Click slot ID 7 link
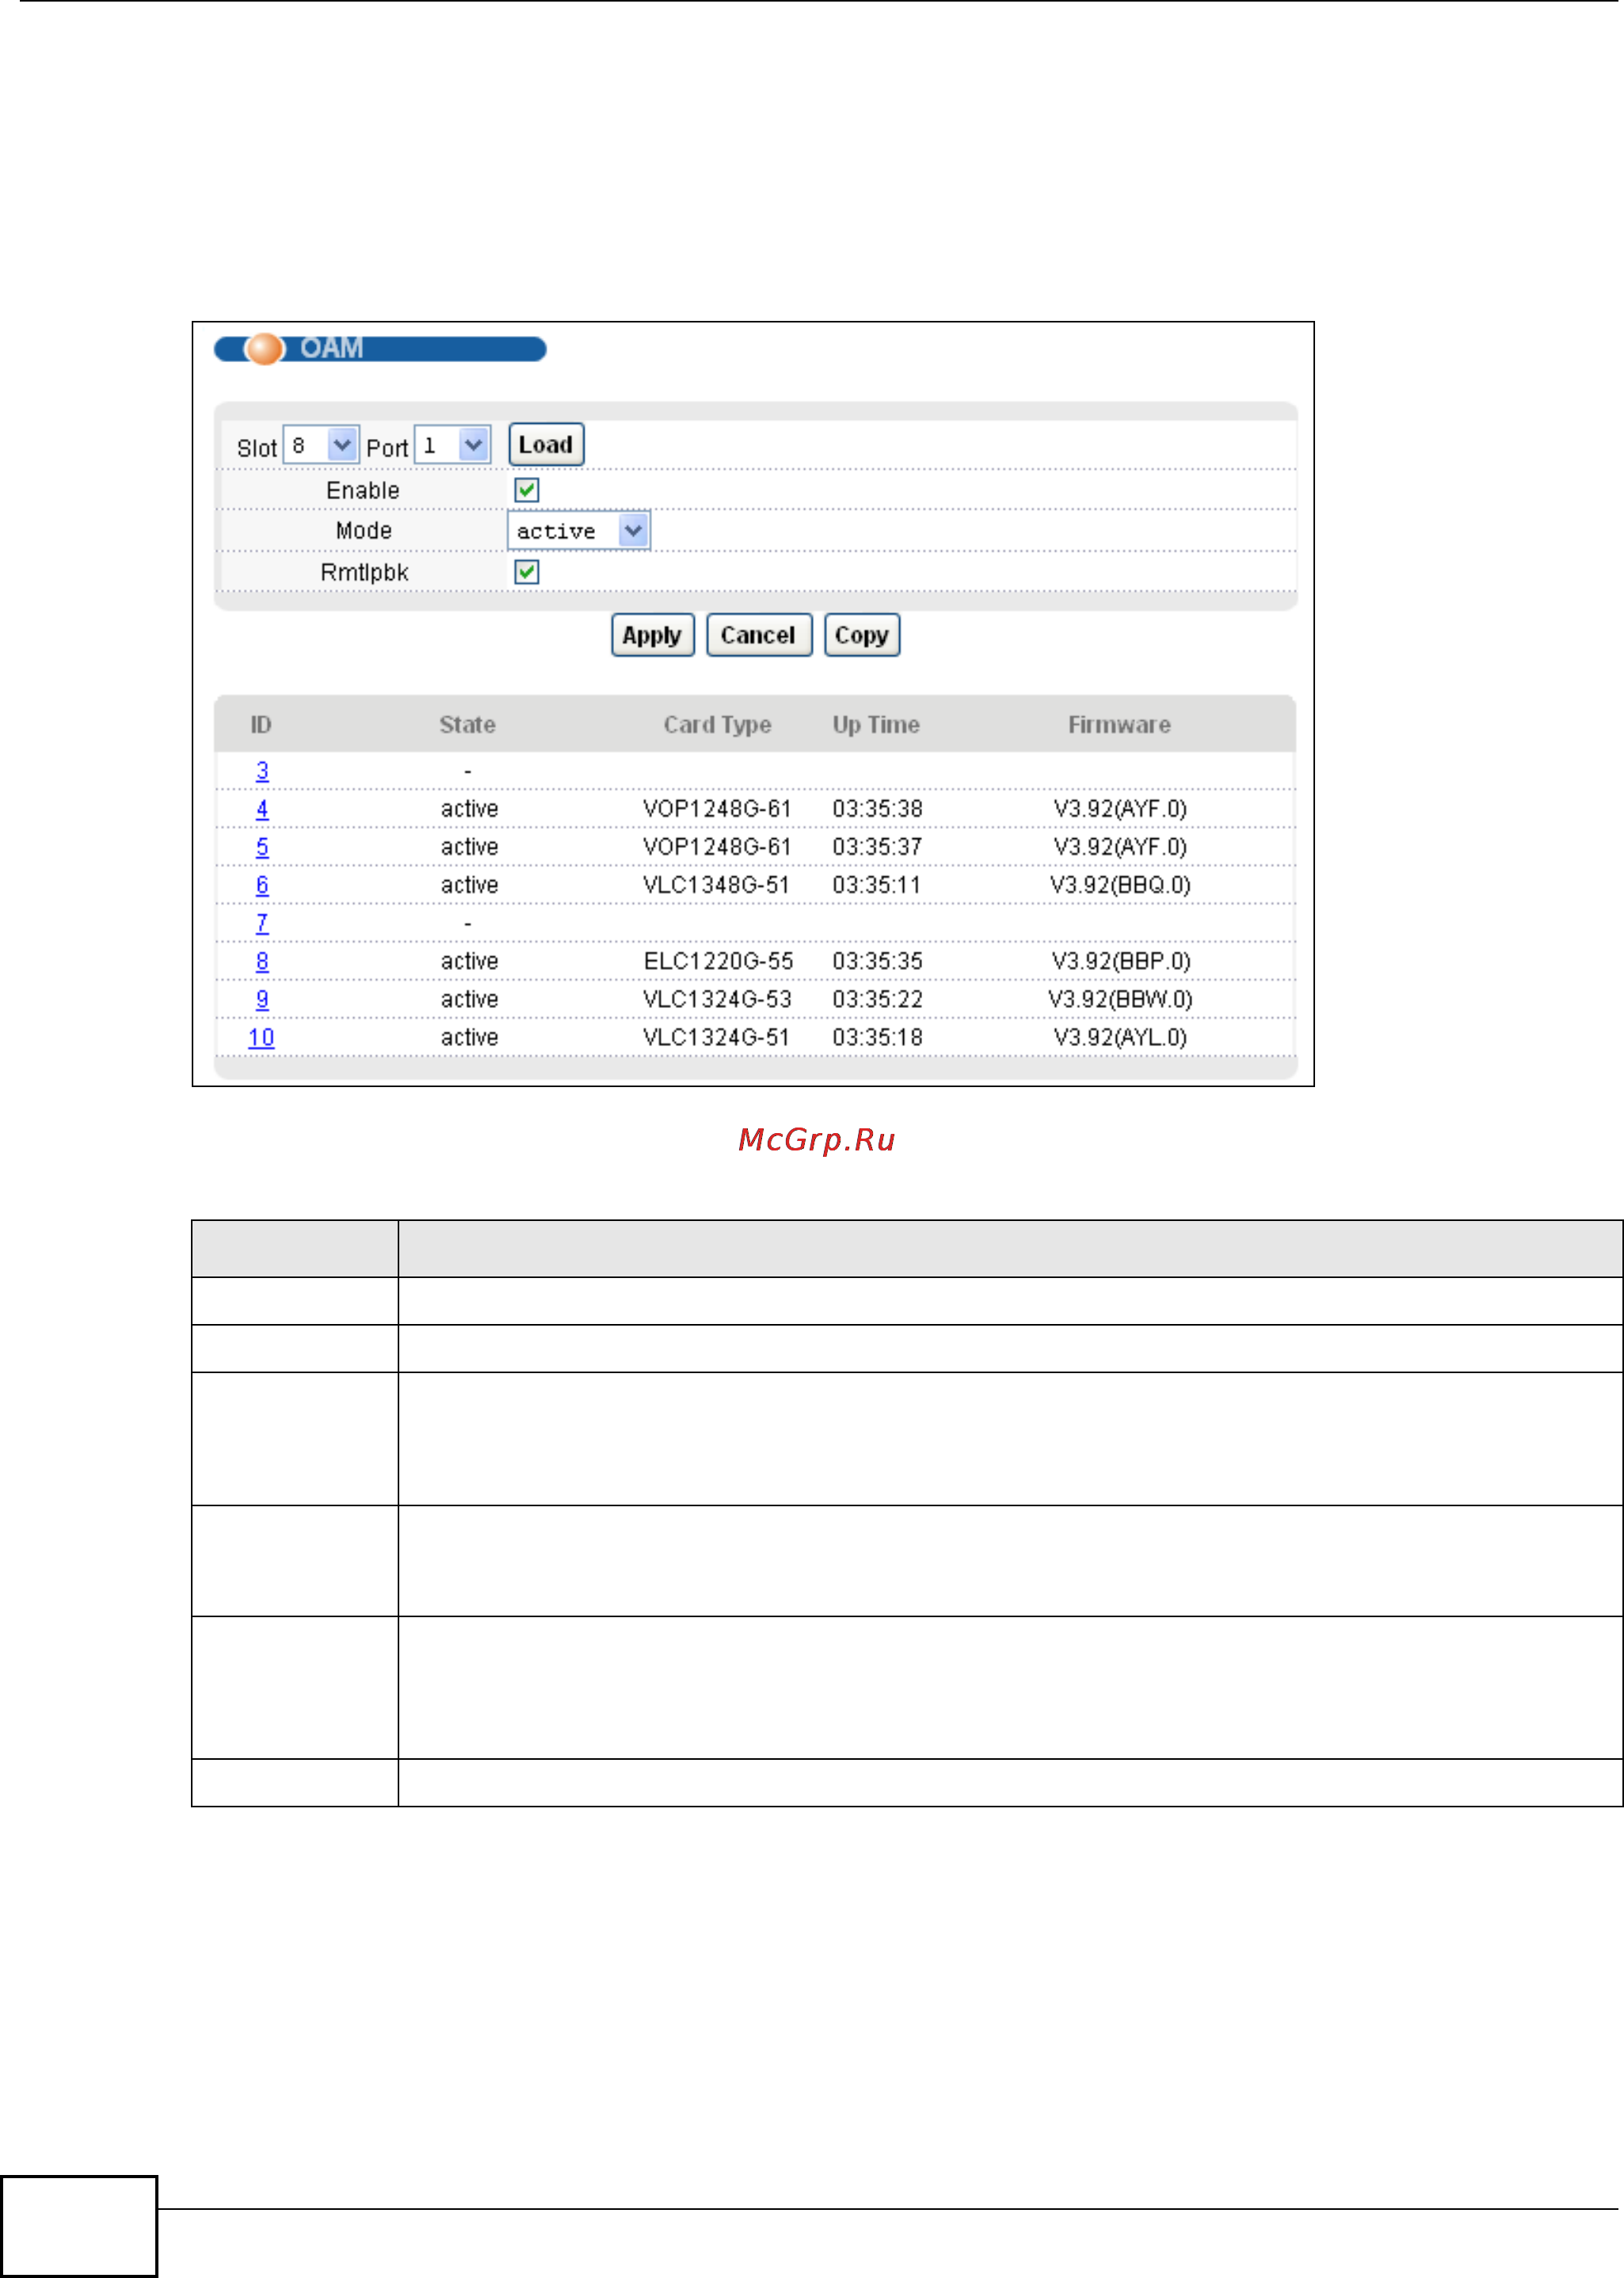The width and height of the screenshot is (1624, 2278). (x=262, y=923)
